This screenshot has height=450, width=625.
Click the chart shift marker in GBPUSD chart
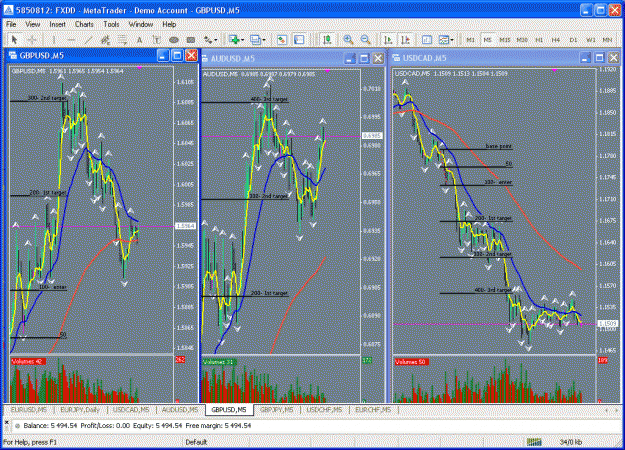140,68
